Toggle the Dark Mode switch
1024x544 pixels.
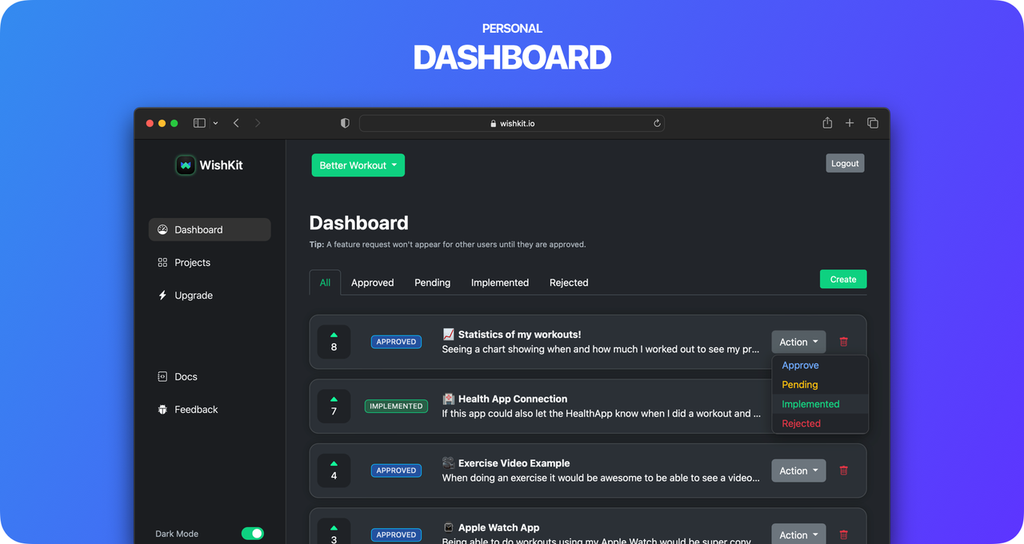pos(253,534)
